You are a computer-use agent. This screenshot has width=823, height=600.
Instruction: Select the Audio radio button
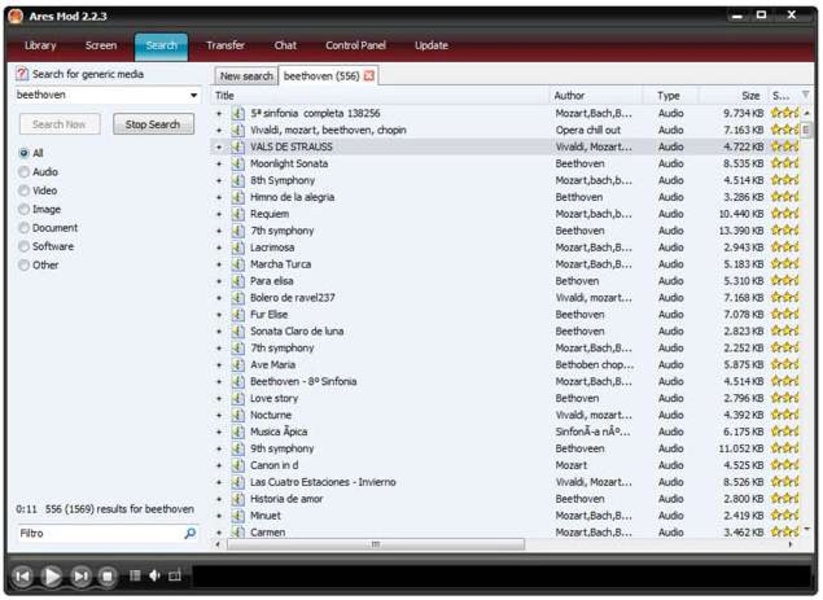coord(24,172)
